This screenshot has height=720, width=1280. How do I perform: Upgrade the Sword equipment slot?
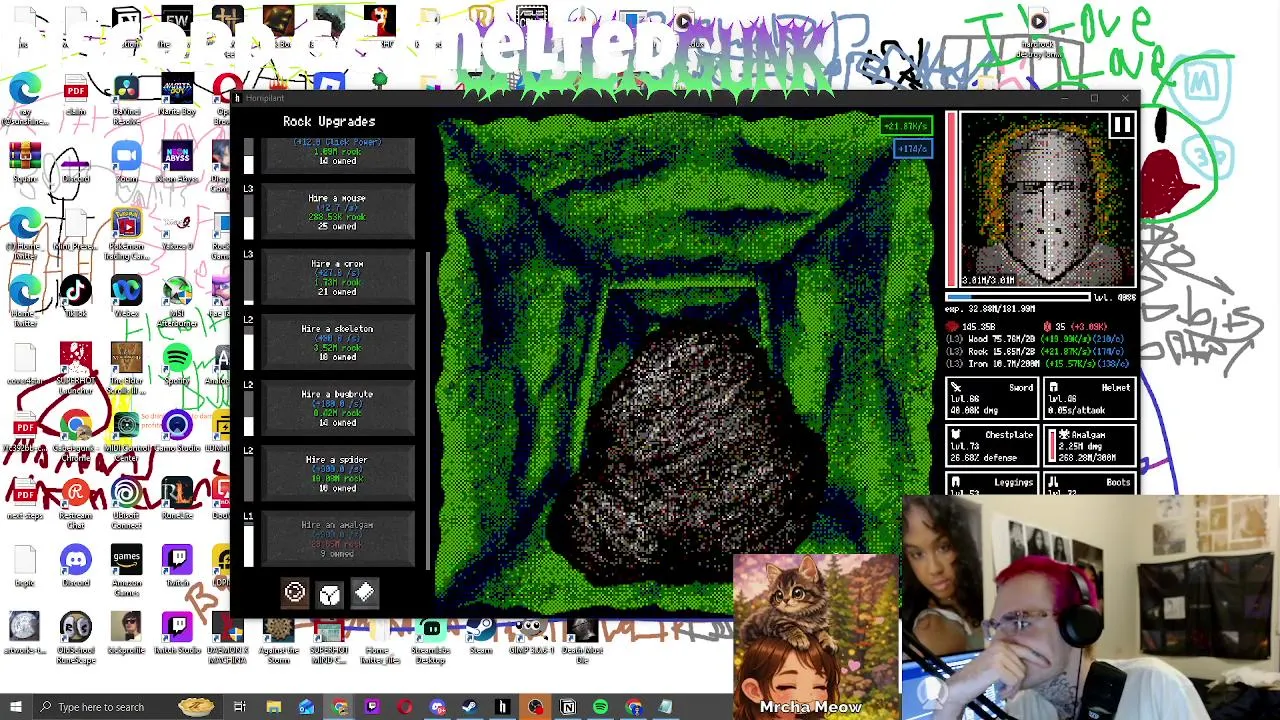click(x=993, y=399)
